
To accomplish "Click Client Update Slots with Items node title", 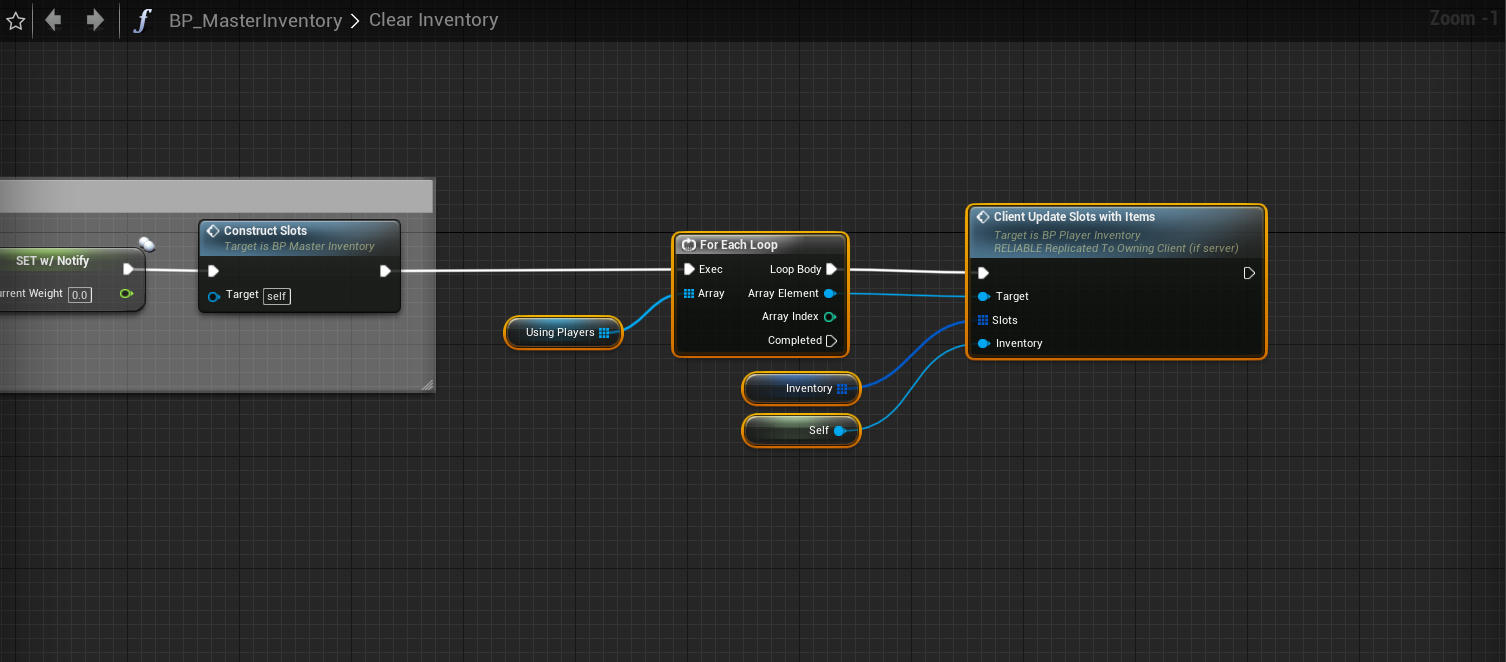I will click(x=1073, y=217).
